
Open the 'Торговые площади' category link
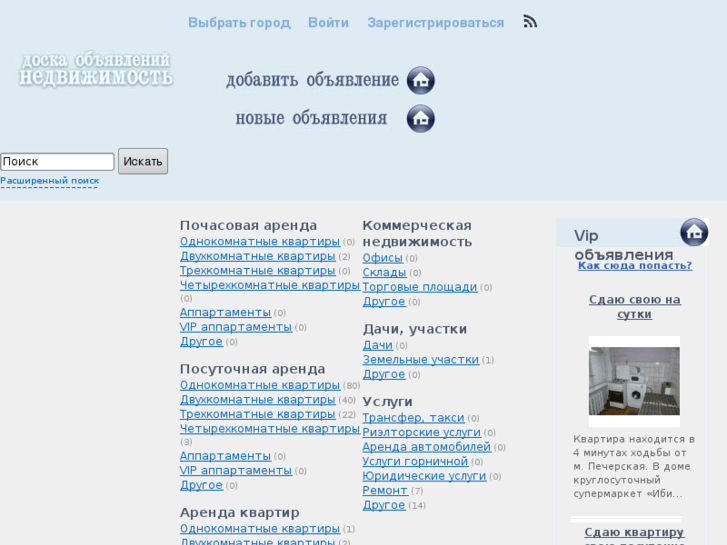(x=420, y=287)
